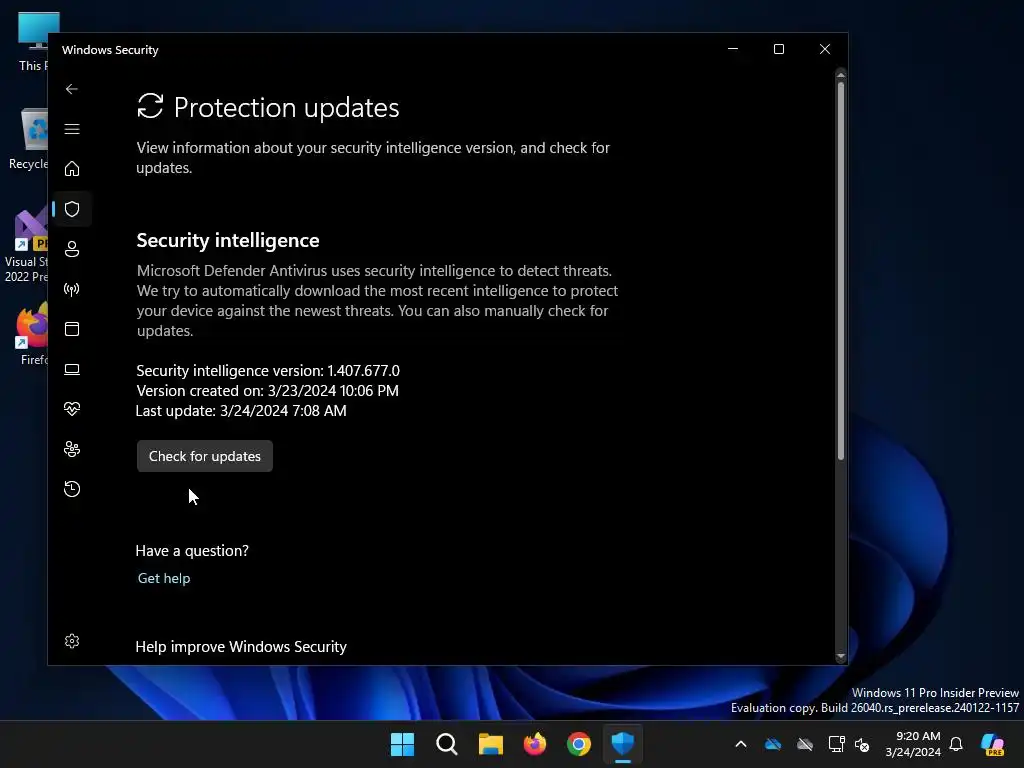
Task: Click the Security intelligence heading
Action: [228, 240]
